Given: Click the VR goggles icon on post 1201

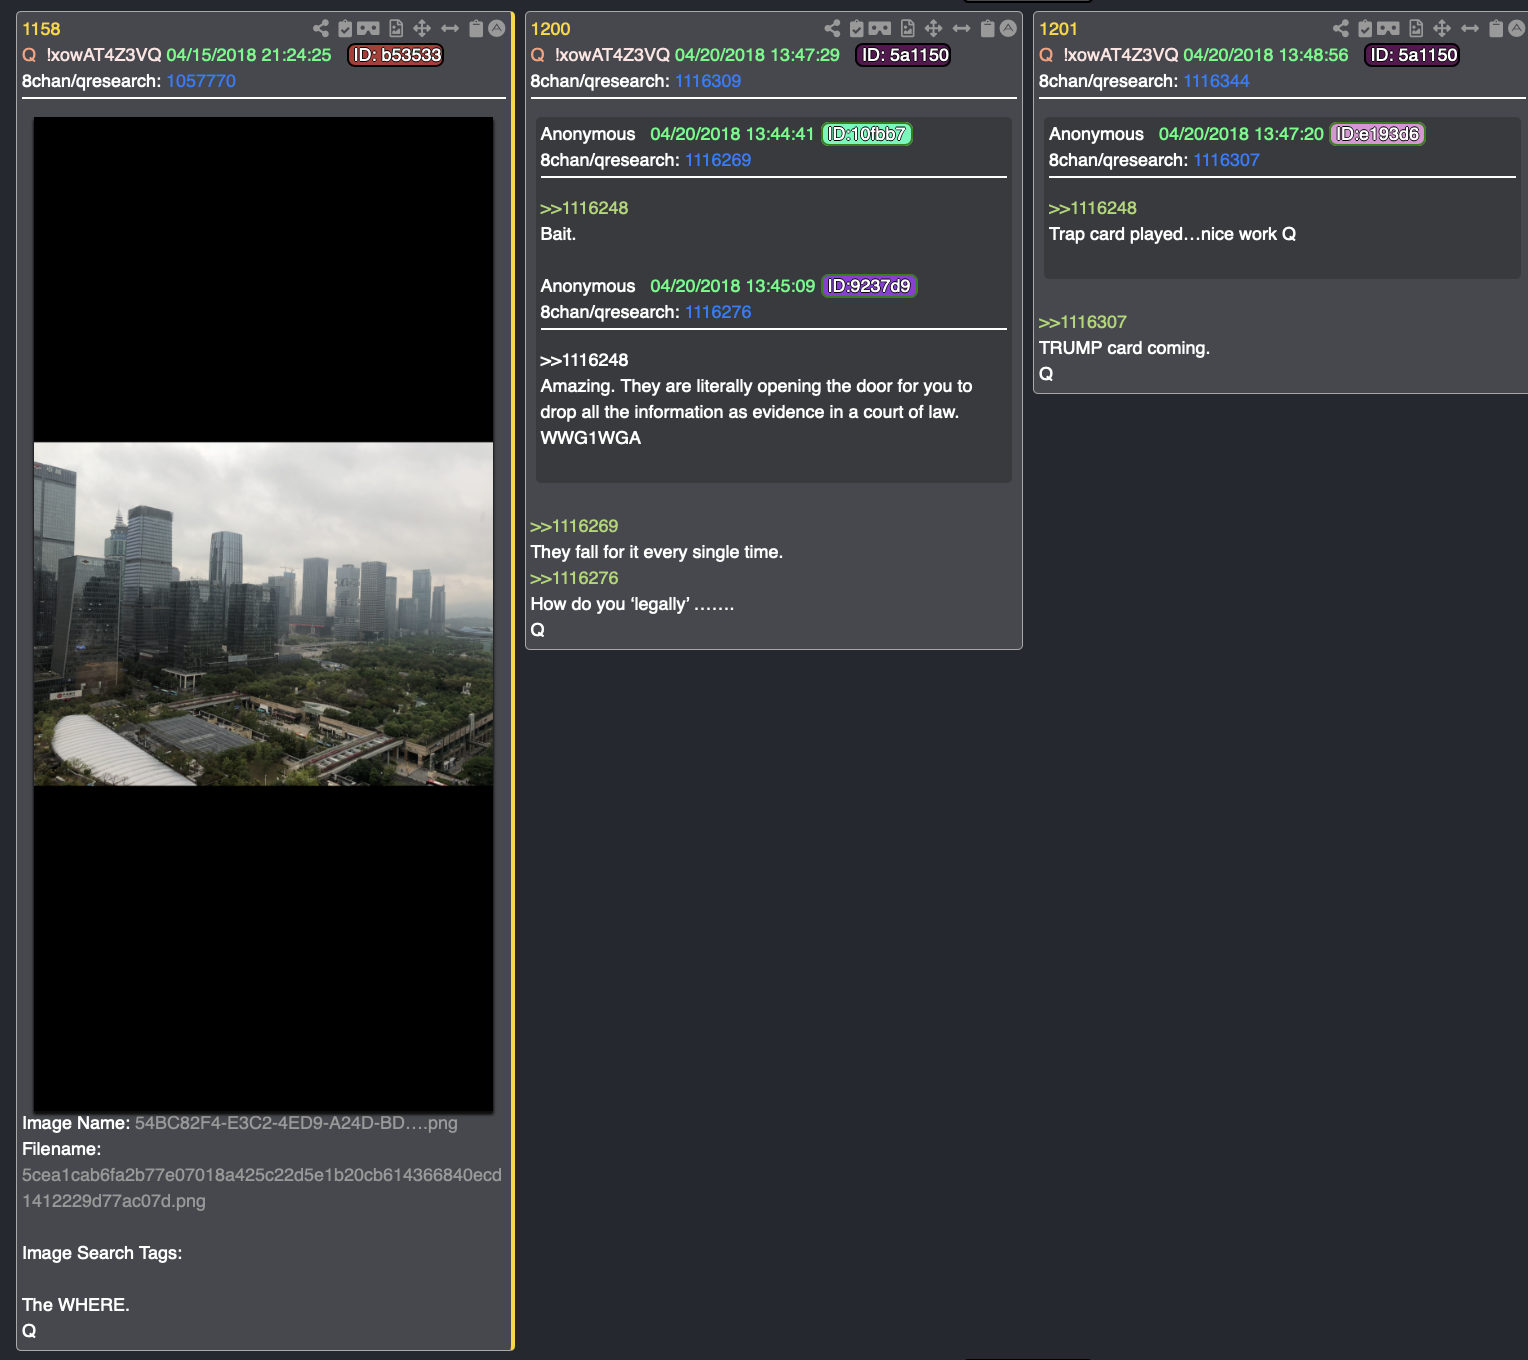Looking at the screenshot, I should [x=1388, y=29].
